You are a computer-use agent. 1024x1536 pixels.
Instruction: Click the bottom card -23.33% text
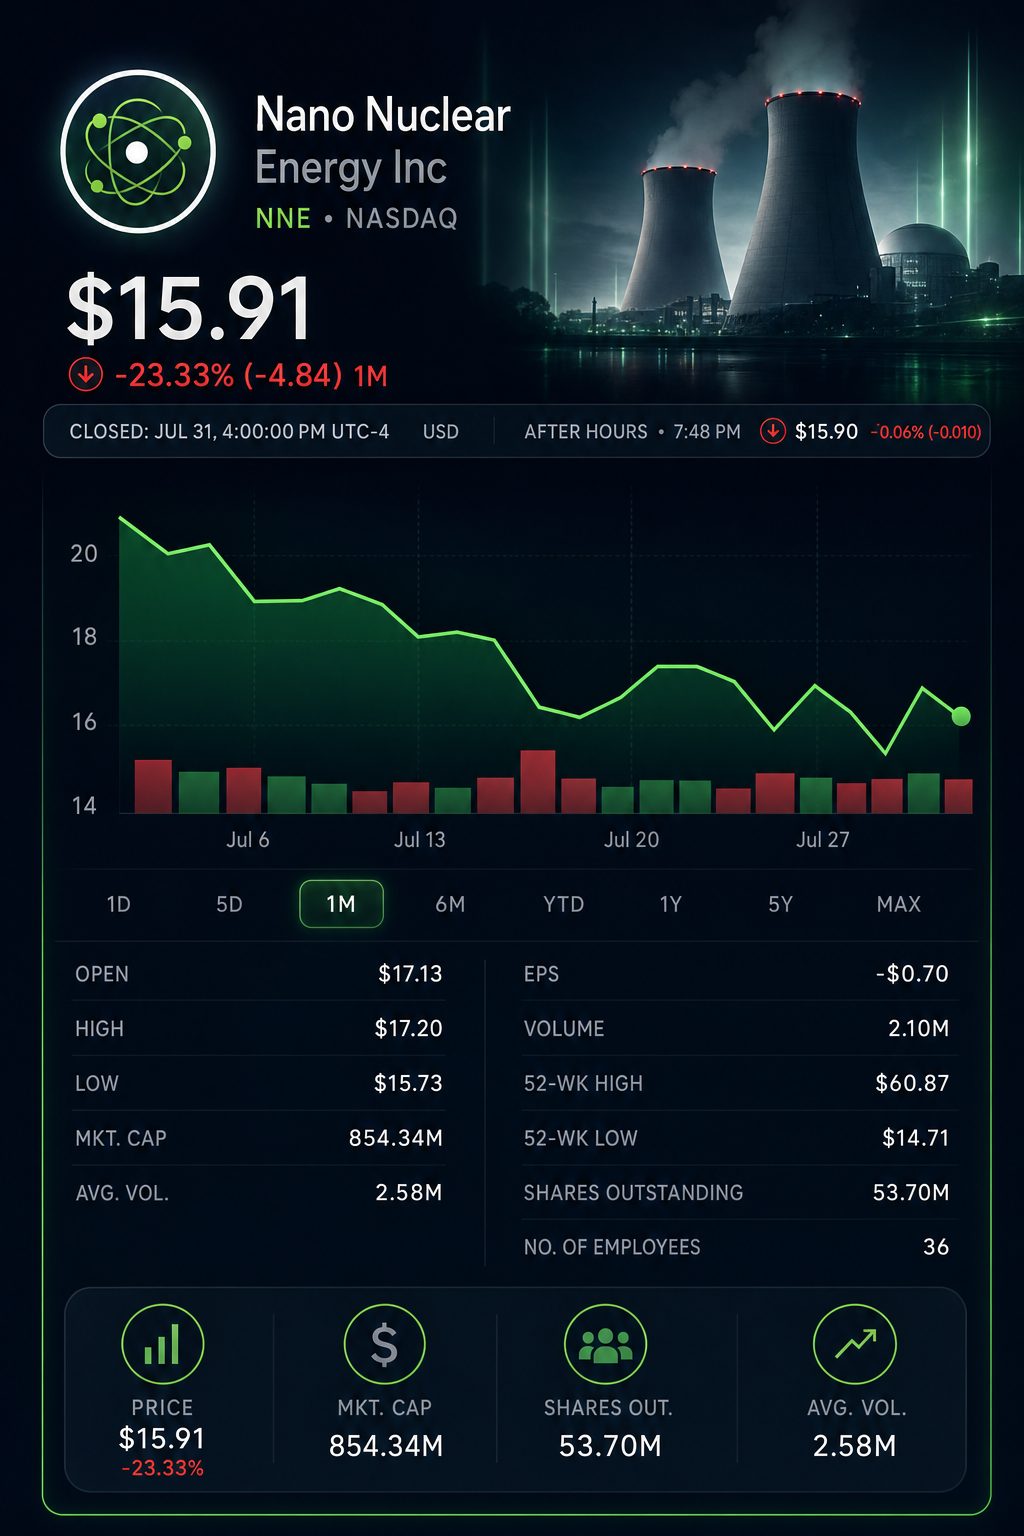click(162, 1468)
